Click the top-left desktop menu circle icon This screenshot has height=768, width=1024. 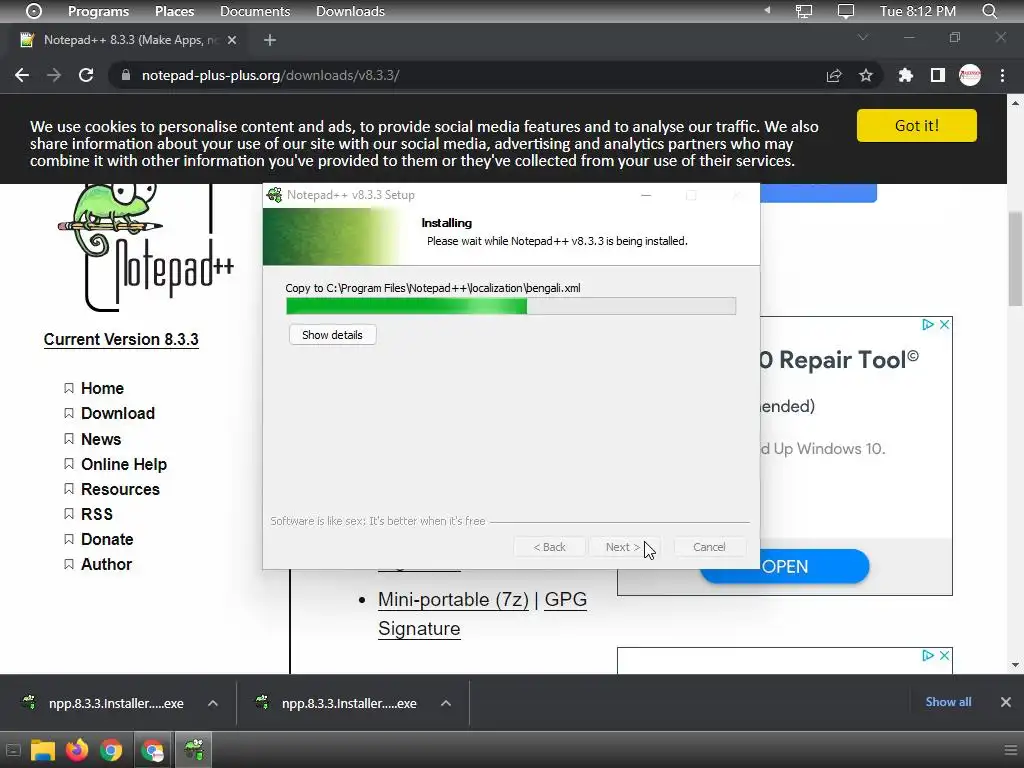(34, 11)
